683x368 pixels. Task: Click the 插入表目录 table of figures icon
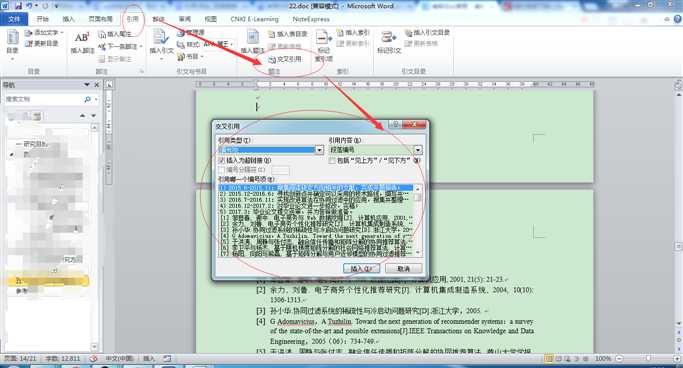(271, 34)
